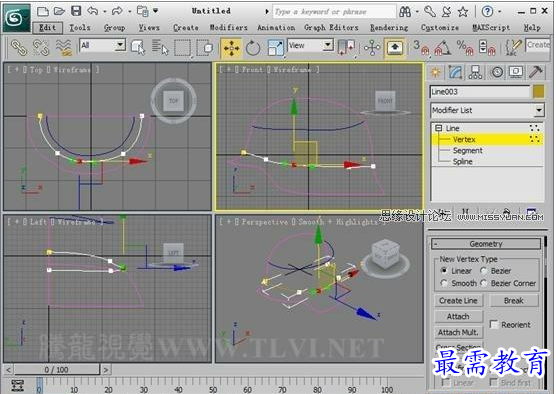This screenshot has height=394, width=556.
Task: Choose the Smooth vertex type radio
Action: pos(444,283)
